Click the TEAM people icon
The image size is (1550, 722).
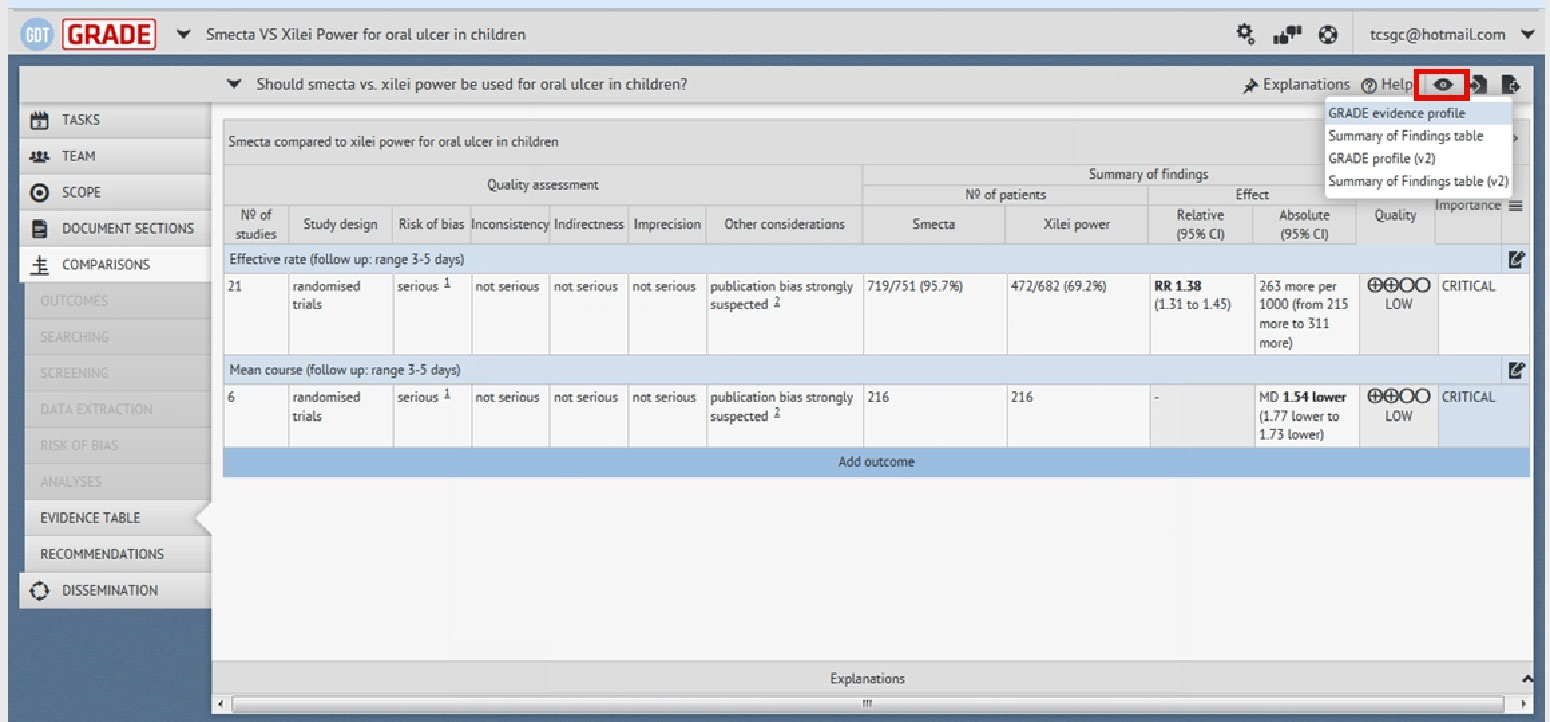40,156
